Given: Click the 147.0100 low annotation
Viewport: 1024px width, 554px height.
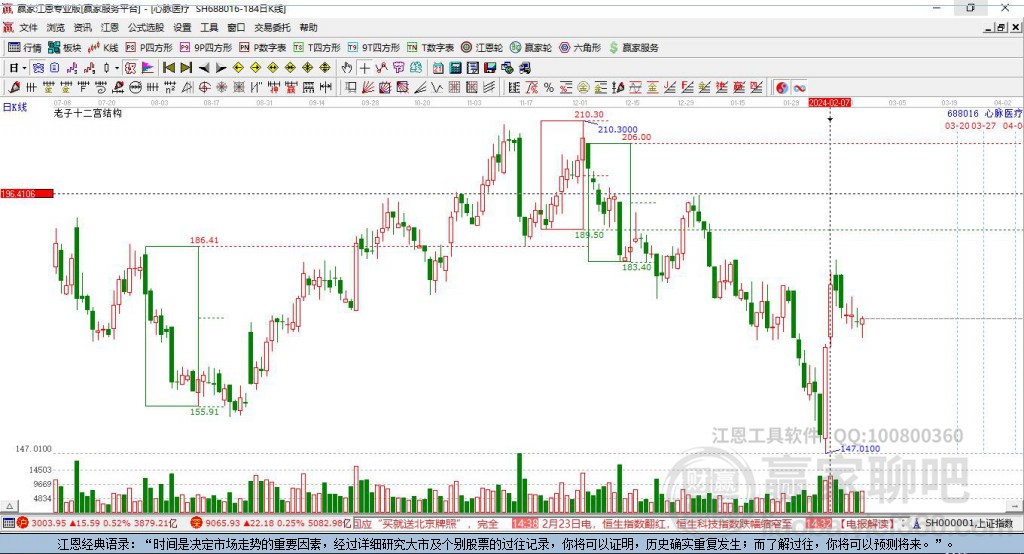Looking at the screenshot, I should (x=860, y=449).
